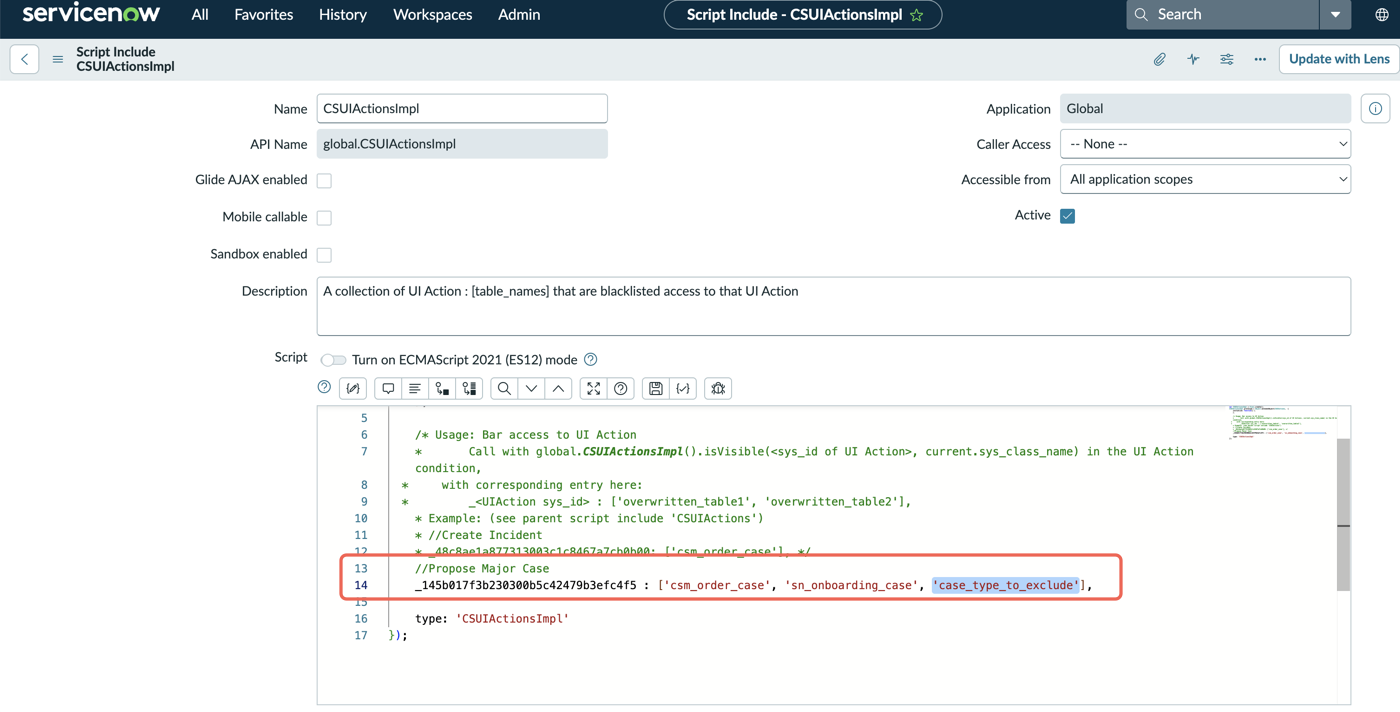Click the back arrow button

pyautogui.click(x=25, y=59)
